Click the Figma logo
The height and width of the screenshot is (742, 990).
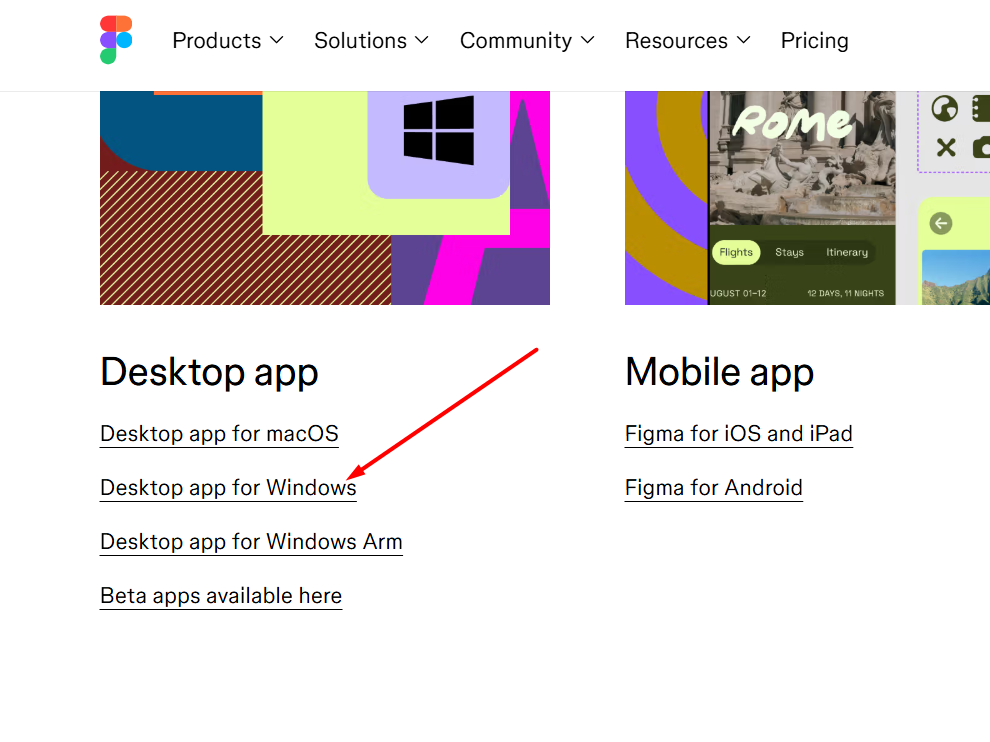116,40
